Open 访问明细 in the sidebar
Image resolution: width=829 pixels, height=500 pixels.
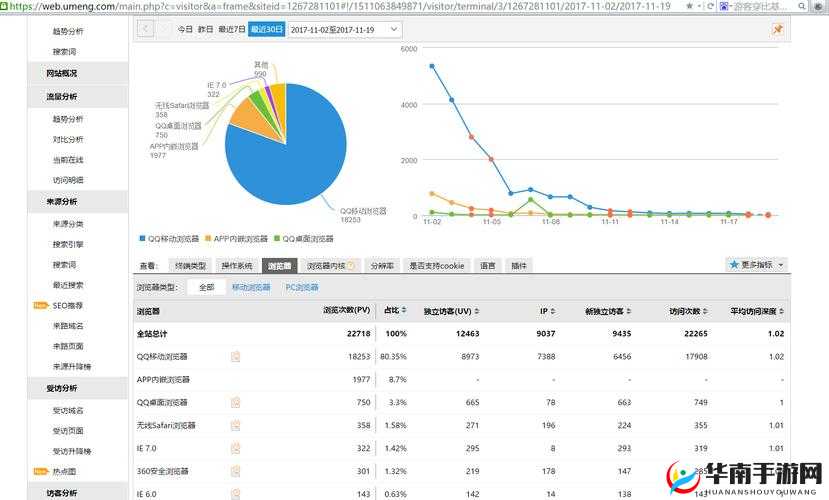click(68, 180)
